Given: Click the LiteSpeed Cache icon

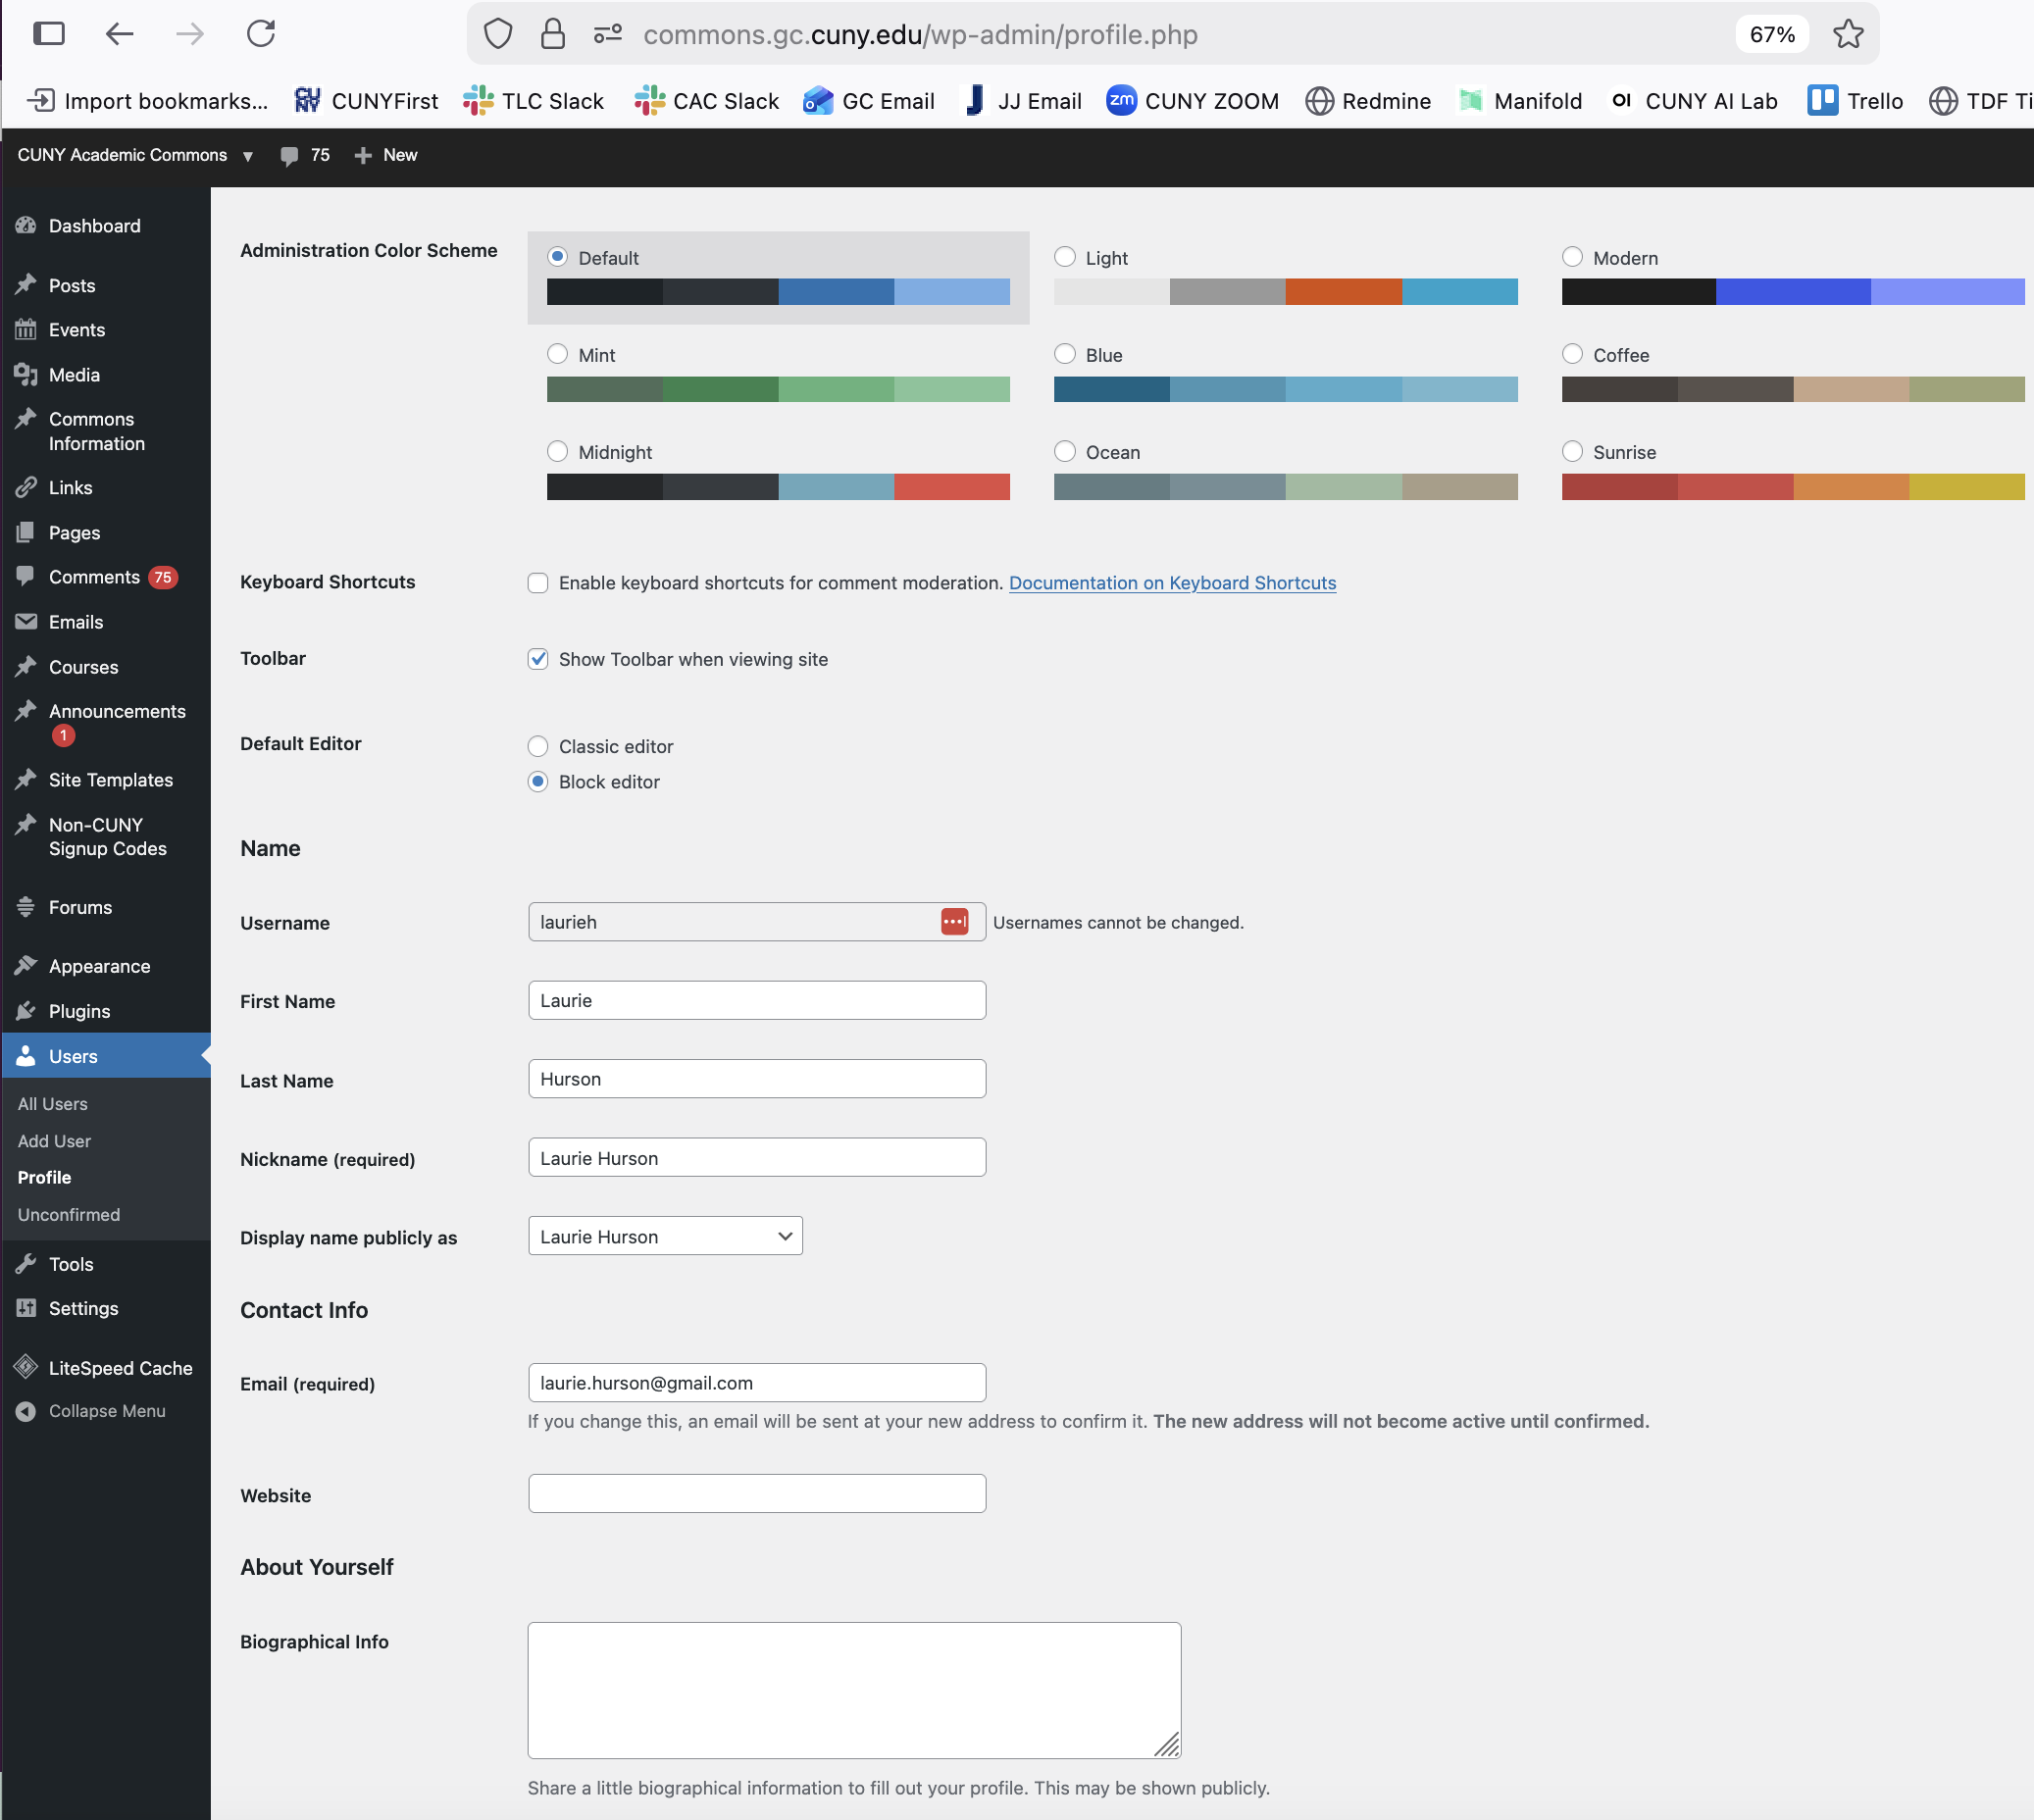Looking at the screenshot, I should 26,1367.
